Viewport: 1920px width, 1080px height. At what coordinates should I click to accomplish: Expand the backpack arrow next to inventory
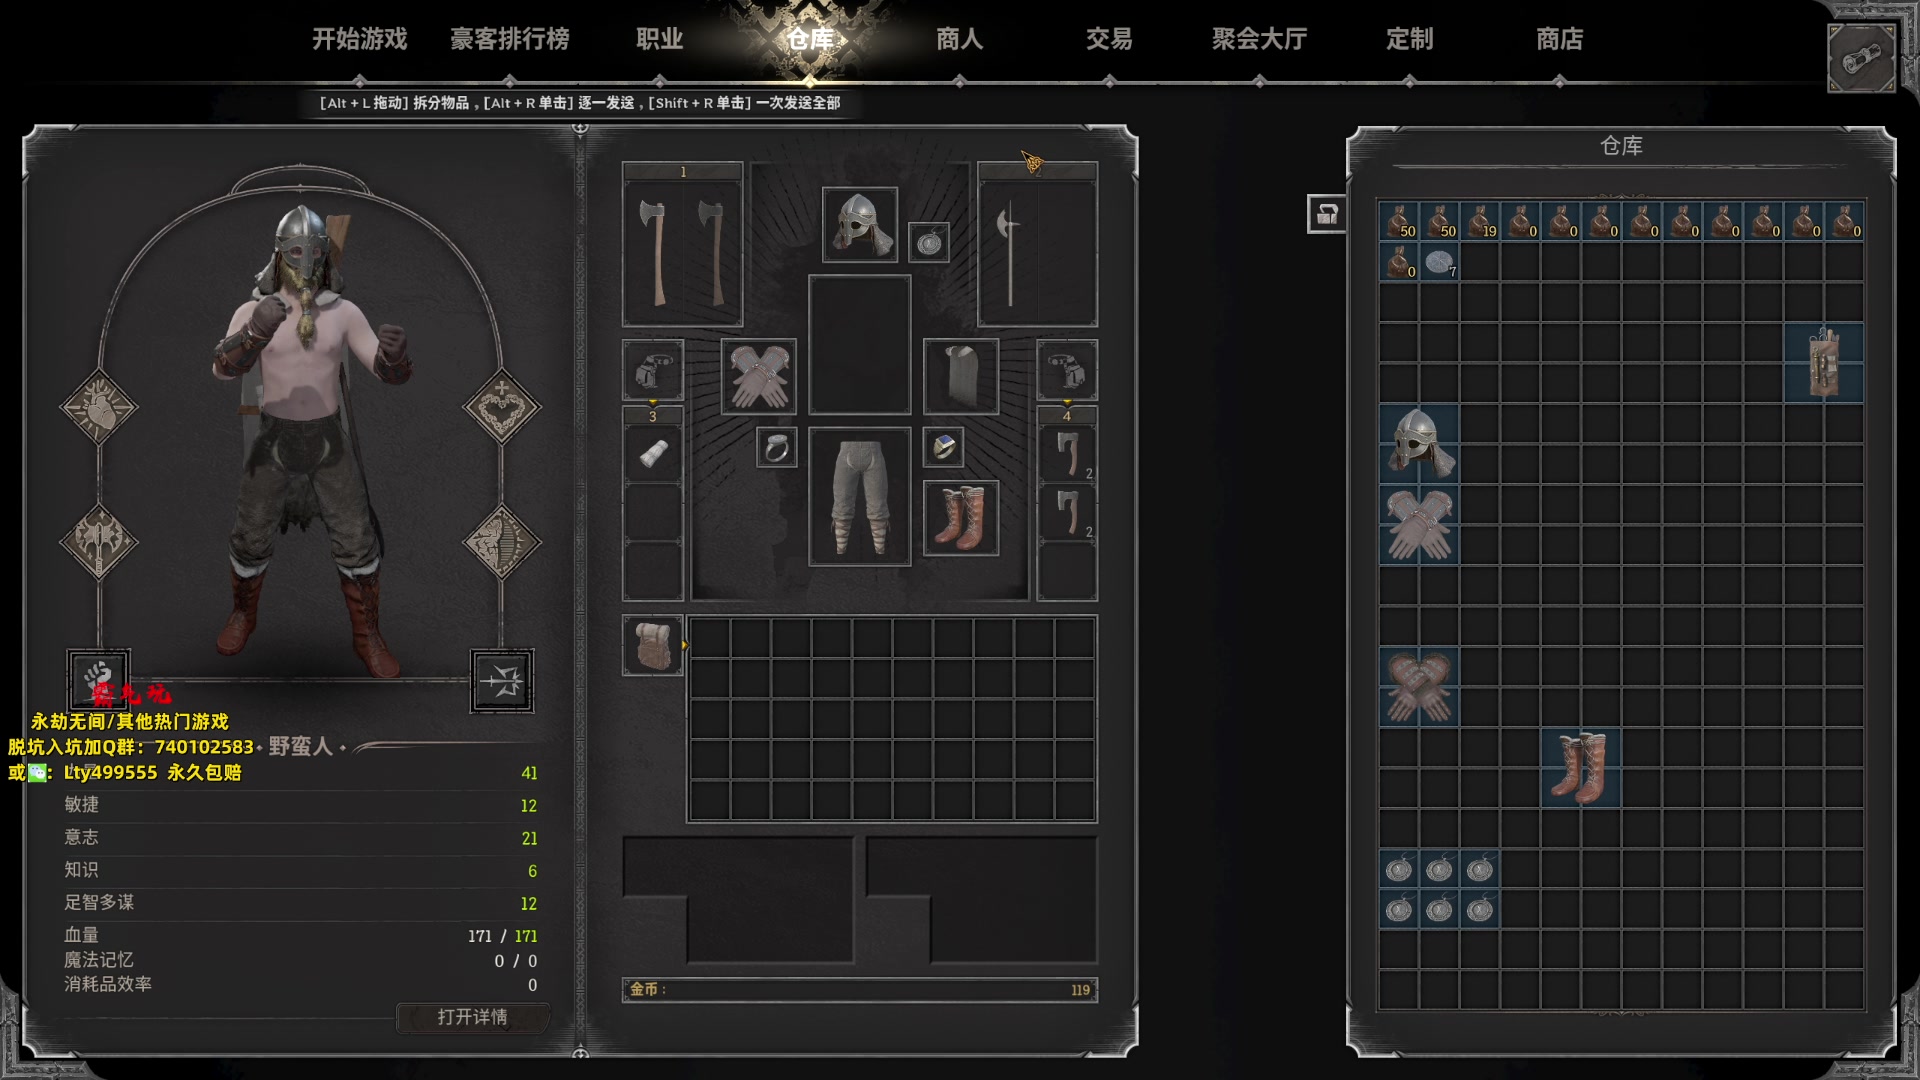pyautogui.click(x=685, y=645)
